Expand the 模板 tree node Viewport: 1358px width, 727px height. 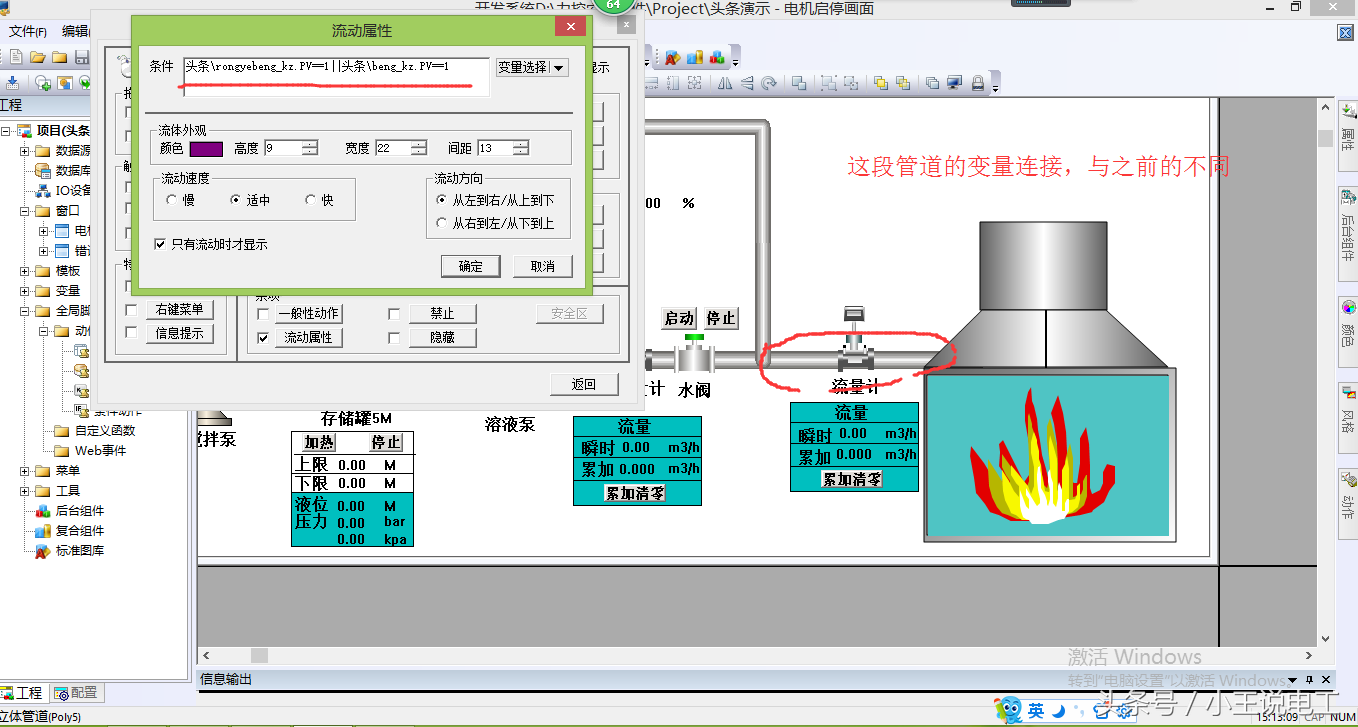24,271
